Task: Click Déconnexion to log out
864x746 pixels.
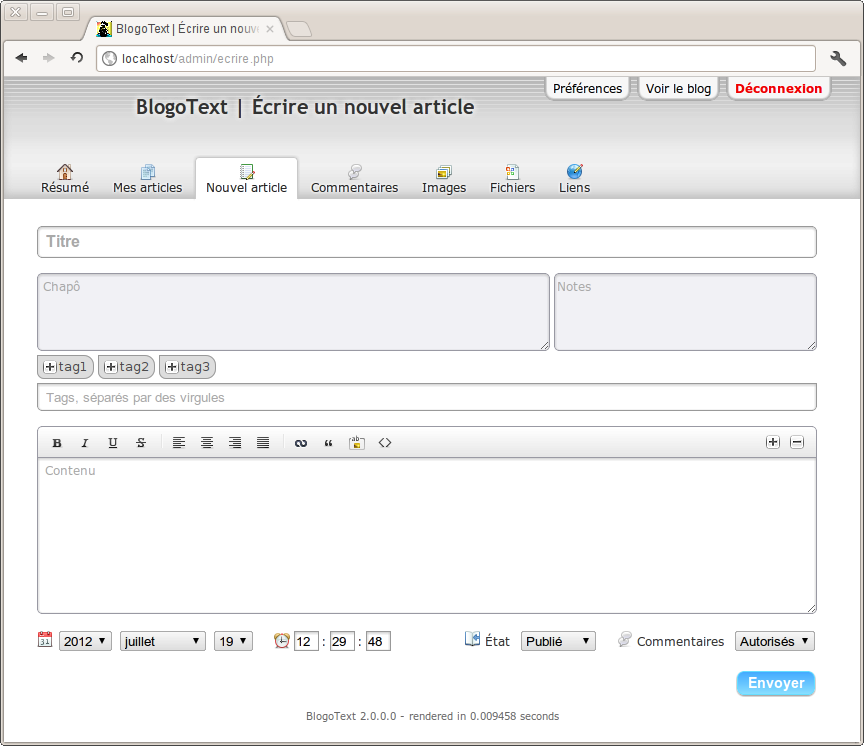Action: coord(778,88)
